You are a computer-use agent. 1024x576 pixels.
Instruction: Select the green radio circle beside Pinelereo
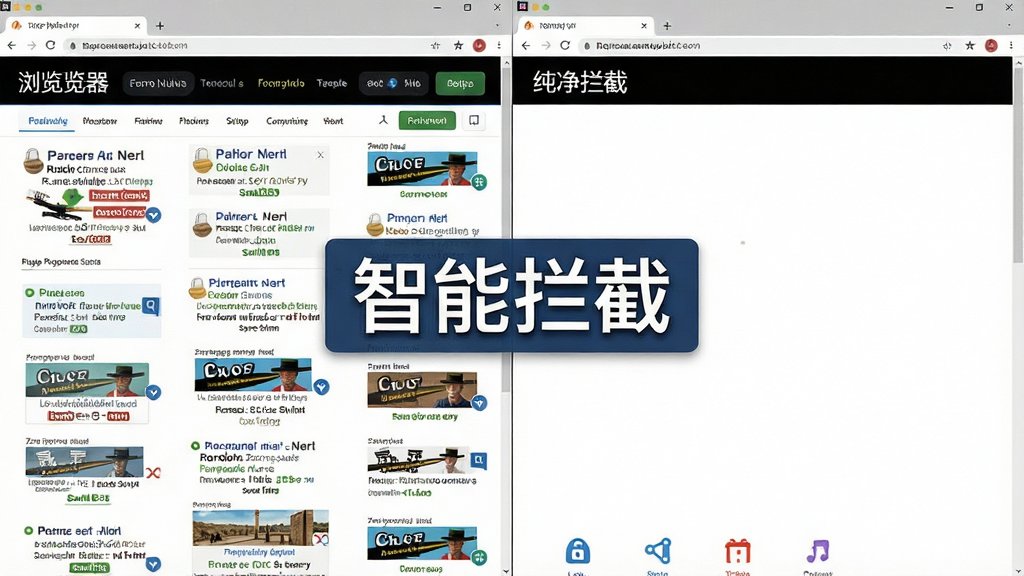(29, 293)
